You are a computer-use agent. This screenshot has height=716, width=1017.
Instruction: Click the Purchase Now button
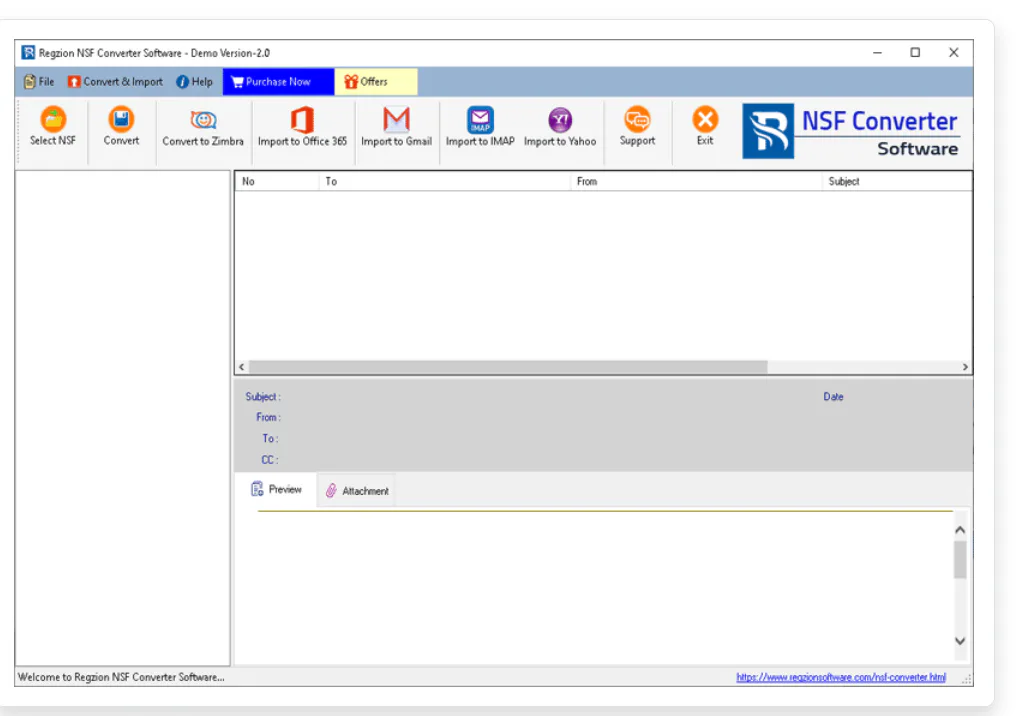278,82
